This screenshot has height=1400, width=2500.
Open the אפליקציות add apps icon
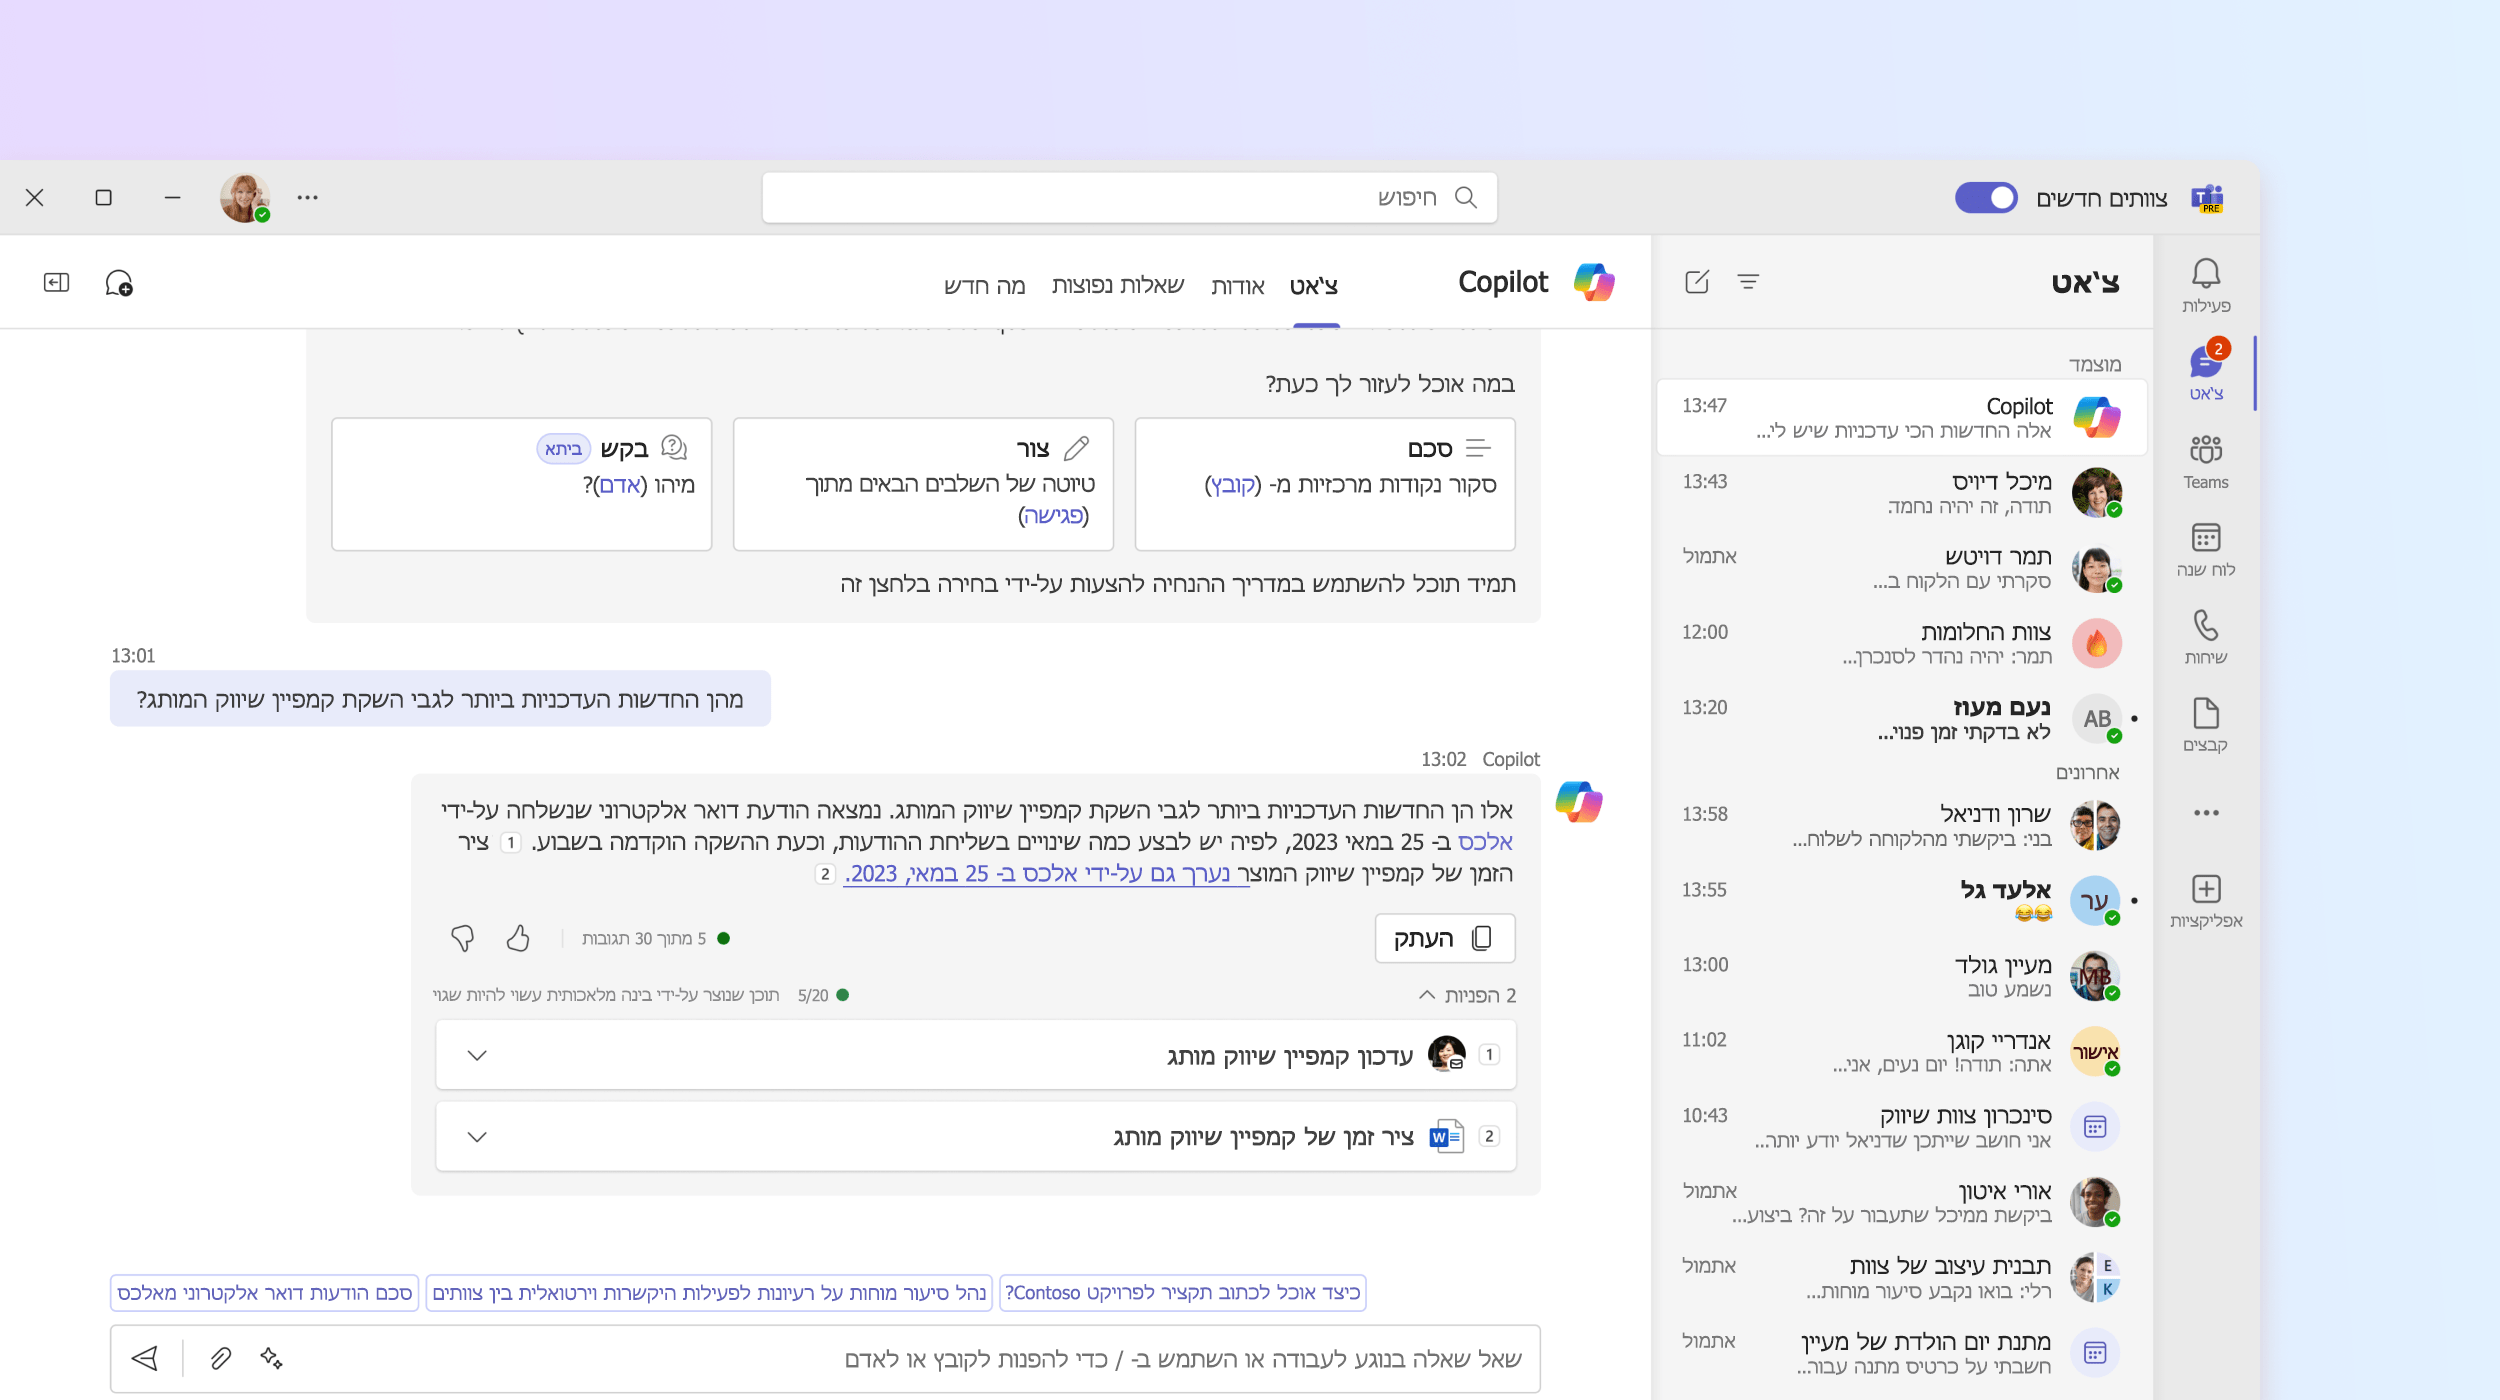(x=2206, y=901)
